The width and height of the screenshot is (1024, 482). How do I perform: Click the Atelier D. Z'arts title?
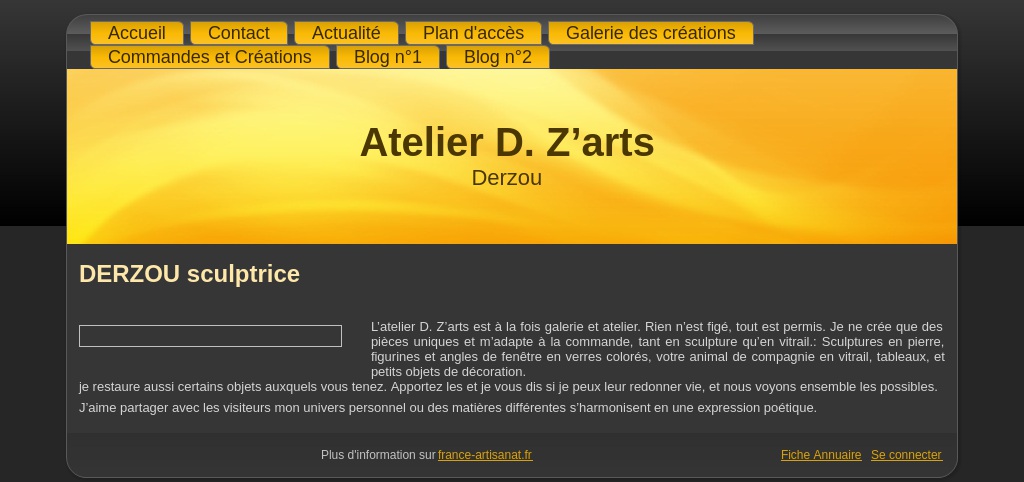(507, 142)
